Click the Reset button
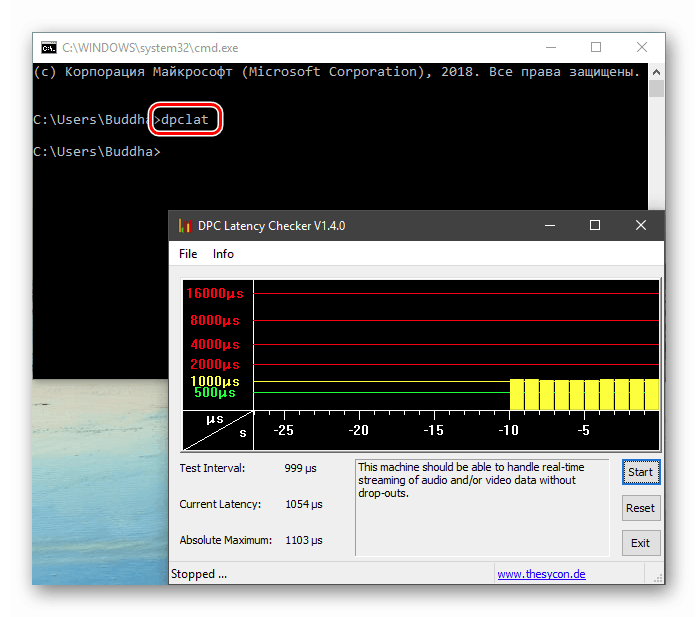698x617 pixels. pyautogui.click(x=641, y=508)
